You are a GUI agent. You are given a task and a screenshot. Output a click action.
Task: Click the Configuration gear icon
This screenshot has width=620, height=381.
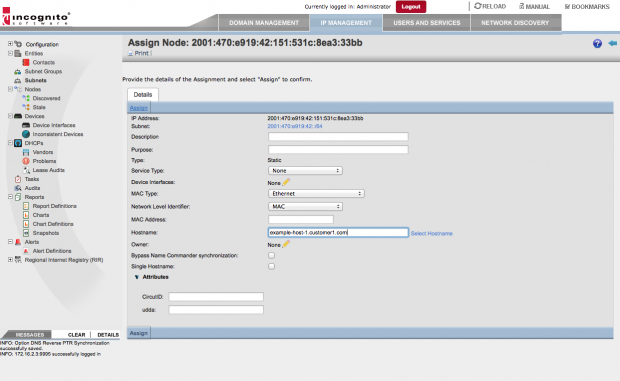18,44
